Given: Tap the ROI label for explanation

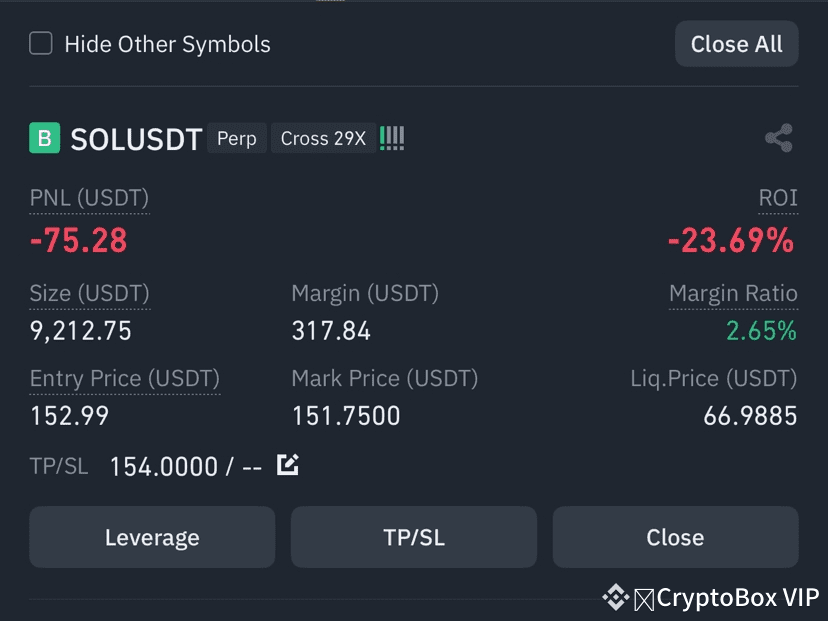Looking at the screenshot, I should (778, 198).
